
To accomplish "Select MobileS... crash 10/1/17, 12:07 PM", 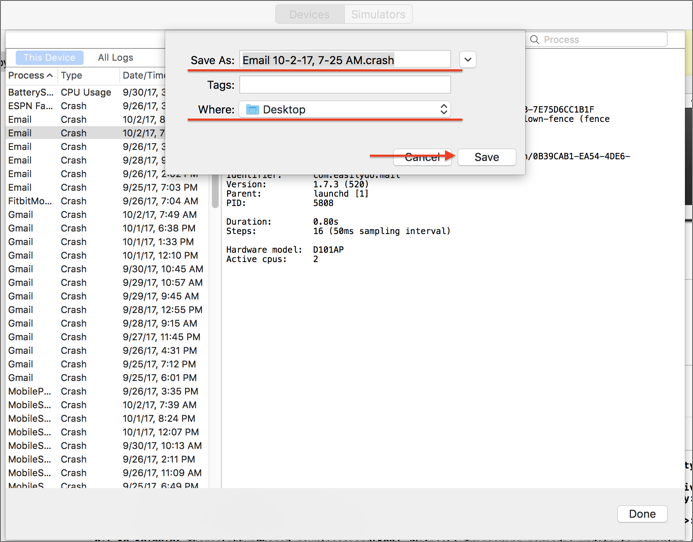I will (107, 432).
